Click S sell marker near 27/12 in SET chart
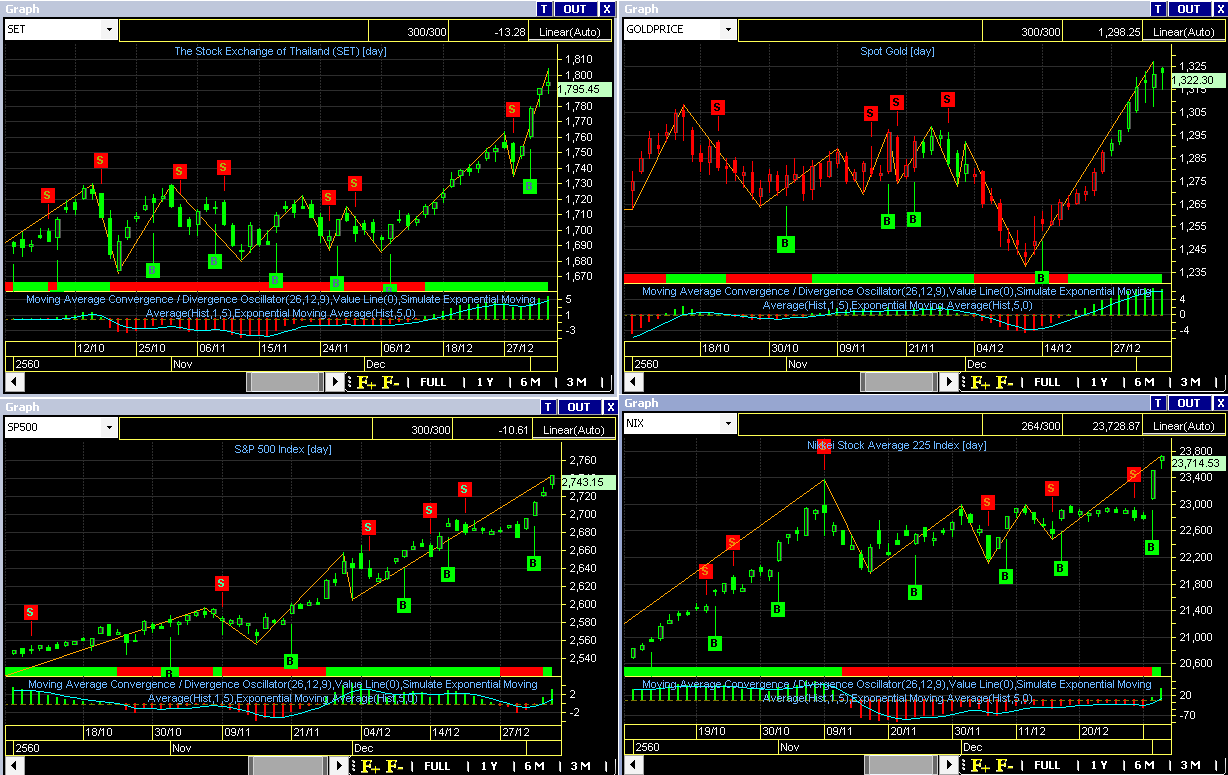 [x=512, y=109]
